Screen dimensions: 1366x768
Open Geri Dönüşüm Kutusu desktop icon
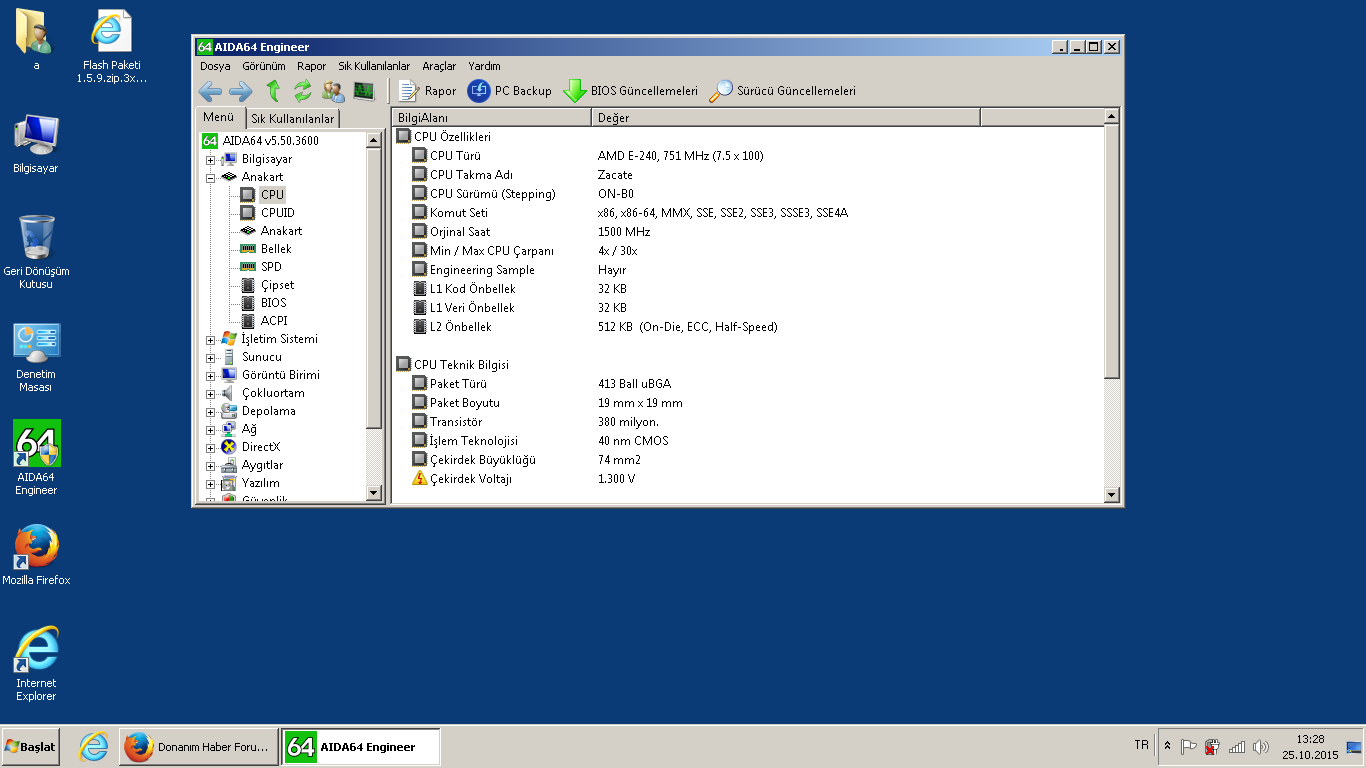(x=37, y=252)
